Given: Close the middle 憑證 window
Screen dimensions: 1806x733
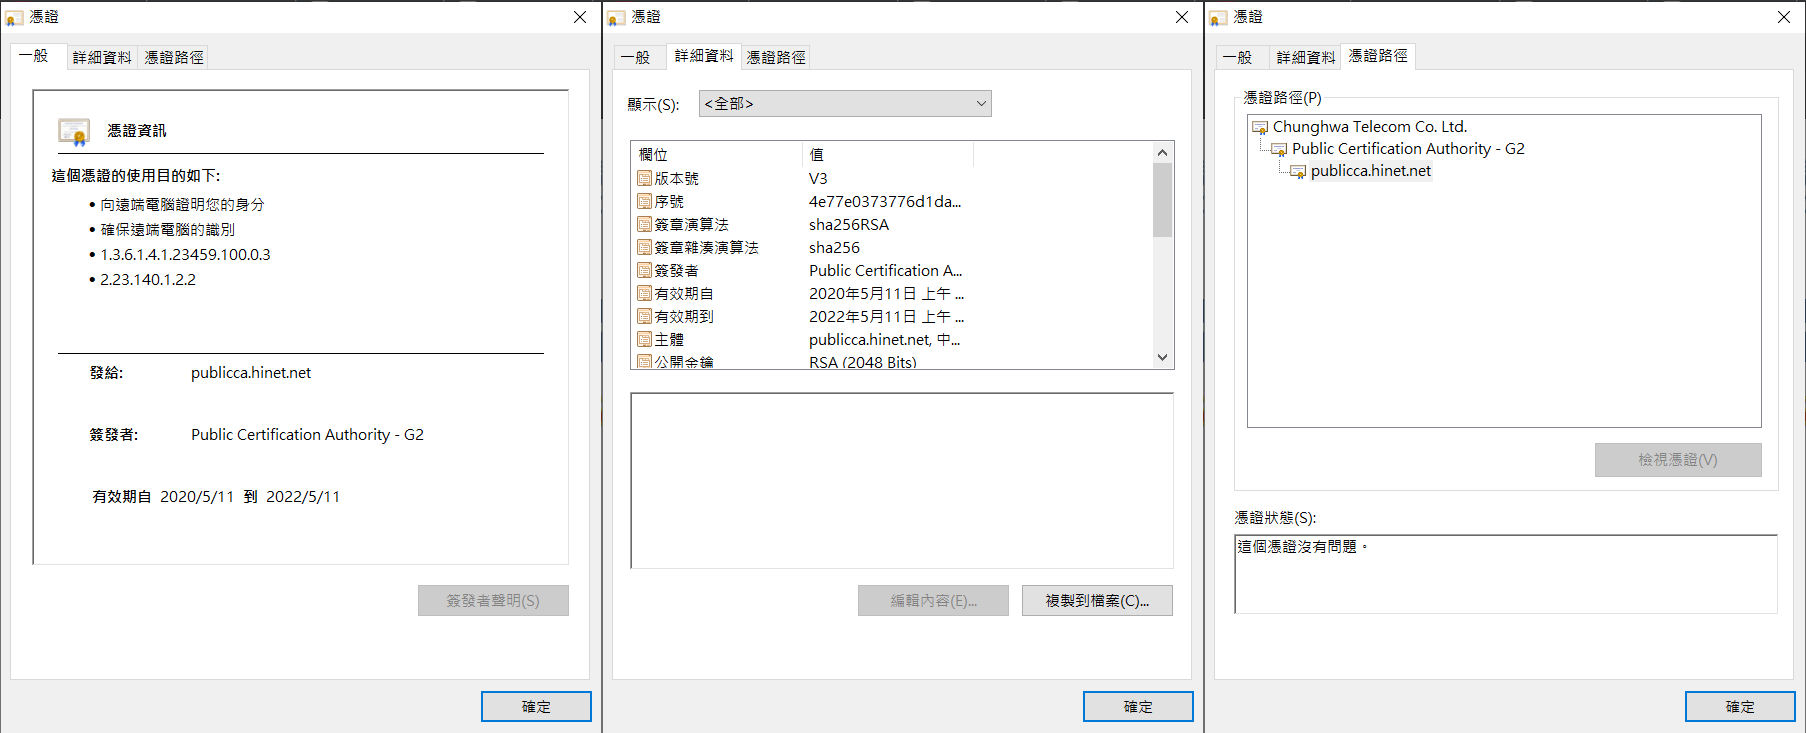Looking at the screenshot, I should click(x=1182, y=17).
